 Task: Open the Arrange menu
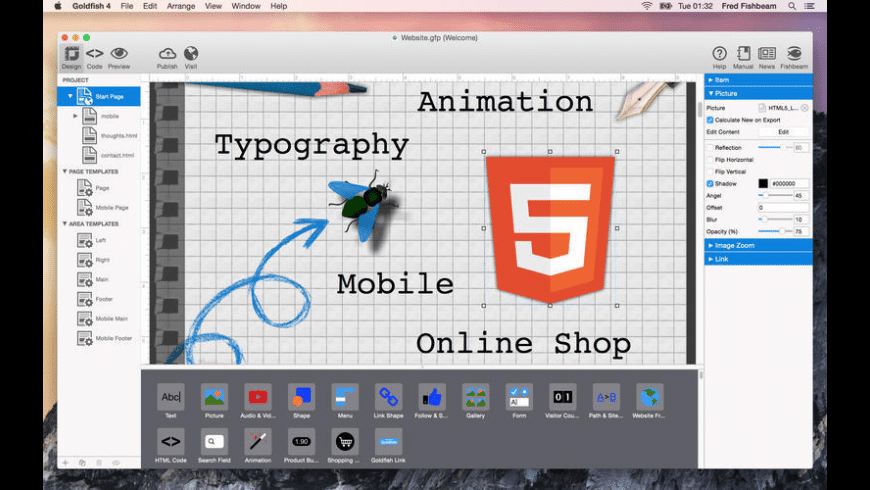pyautogui.click(x=181, y=6)
